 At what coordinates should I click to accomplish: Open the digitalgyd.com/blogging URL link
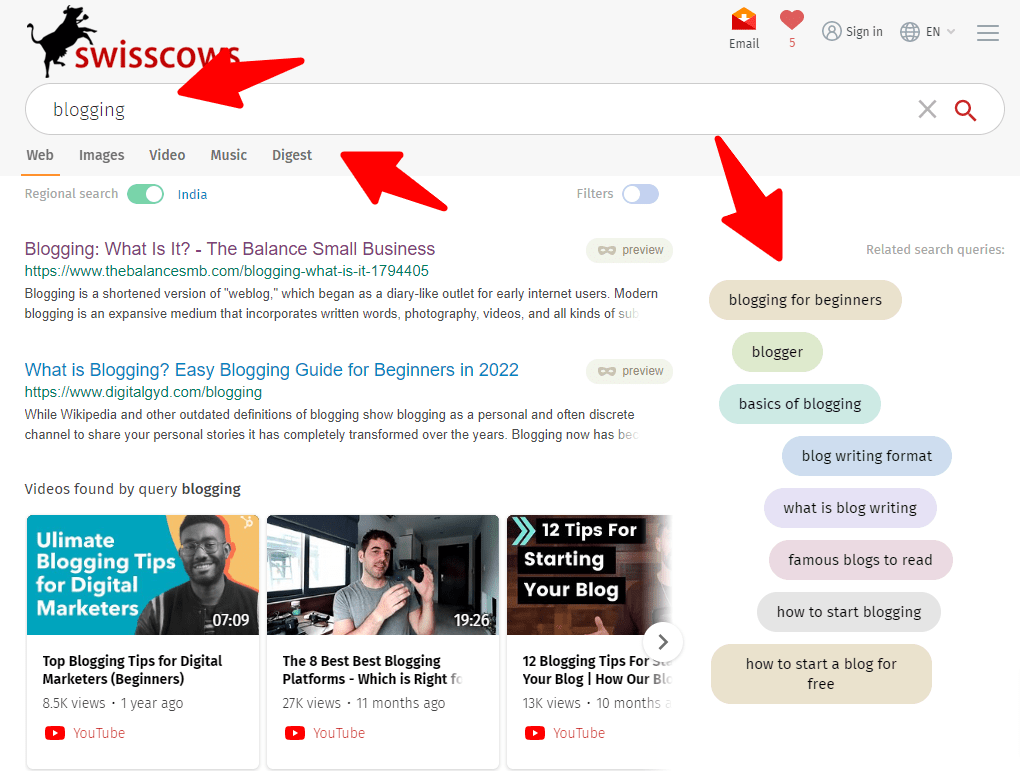pos(143,392)
